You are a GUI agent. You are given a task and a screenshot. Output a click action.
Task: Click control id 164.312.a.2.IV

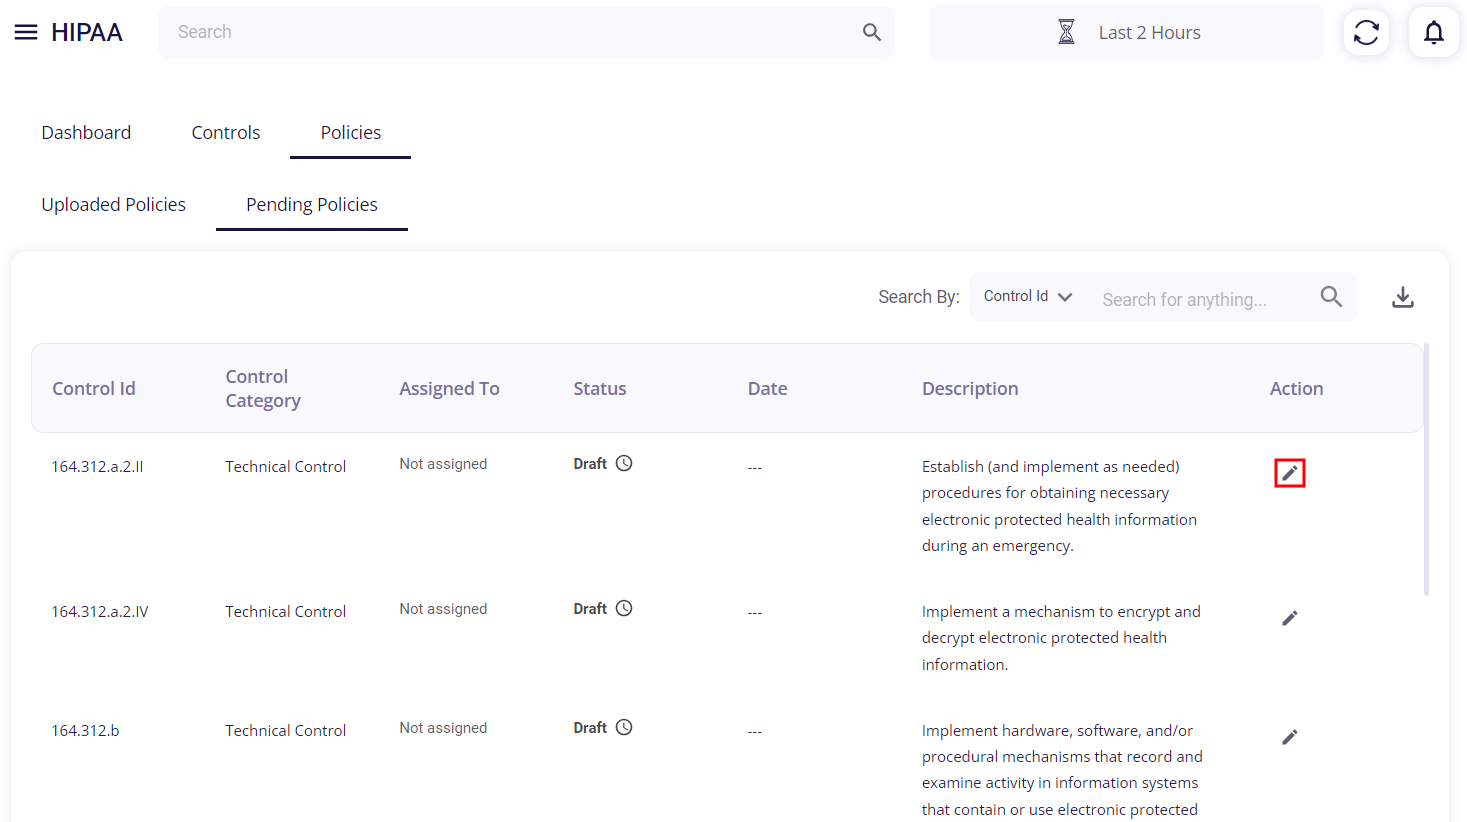coord(100,611)
